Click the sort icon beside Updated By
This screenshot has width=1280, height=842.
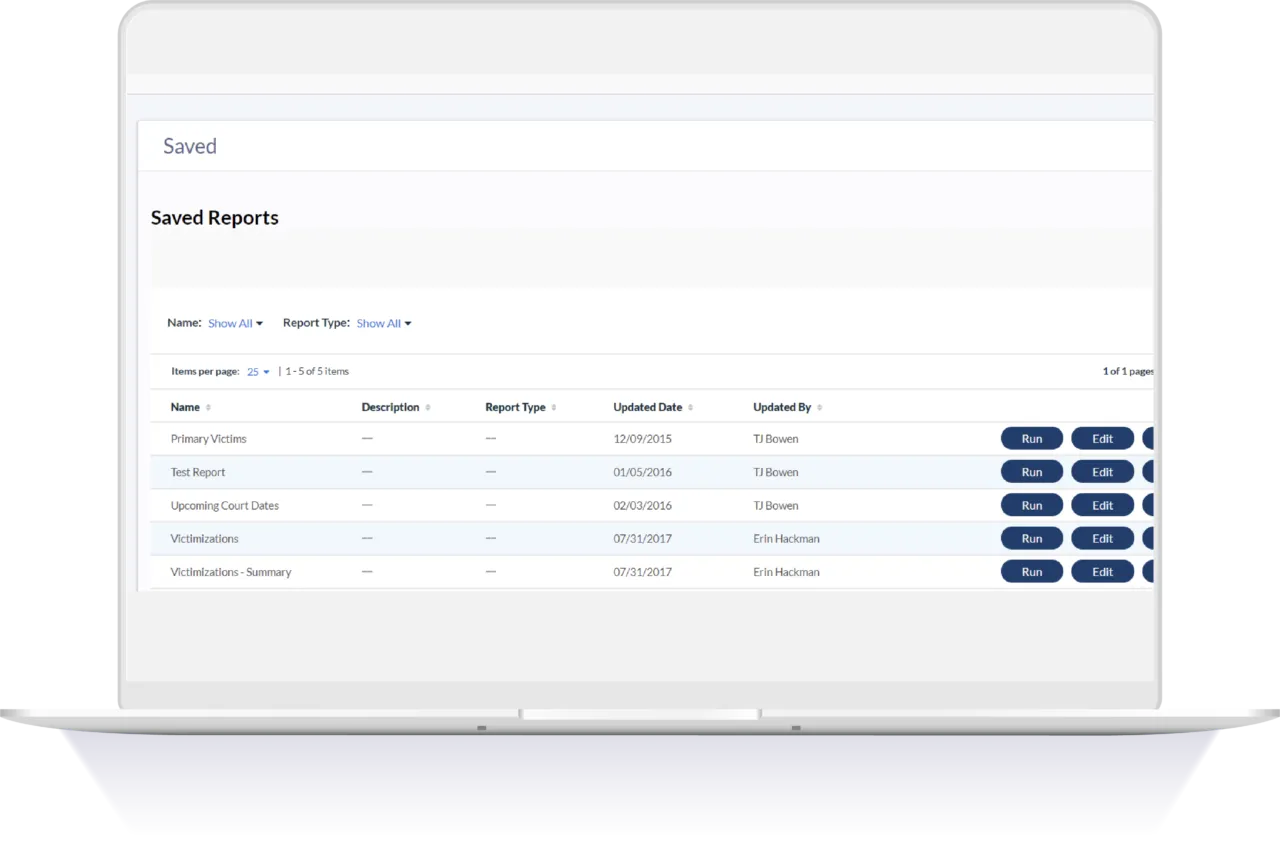coord(820,408)
